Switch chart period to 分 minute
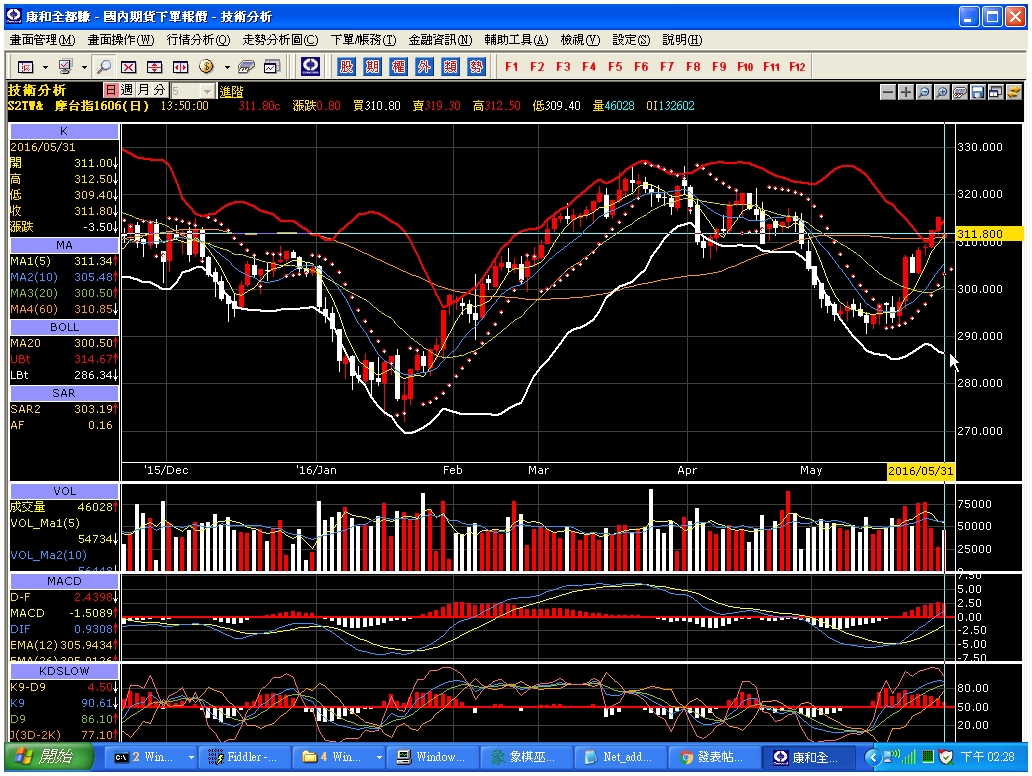Image resolution: width=1032 pixels, height=776 pixels. (x=159, y=90)
